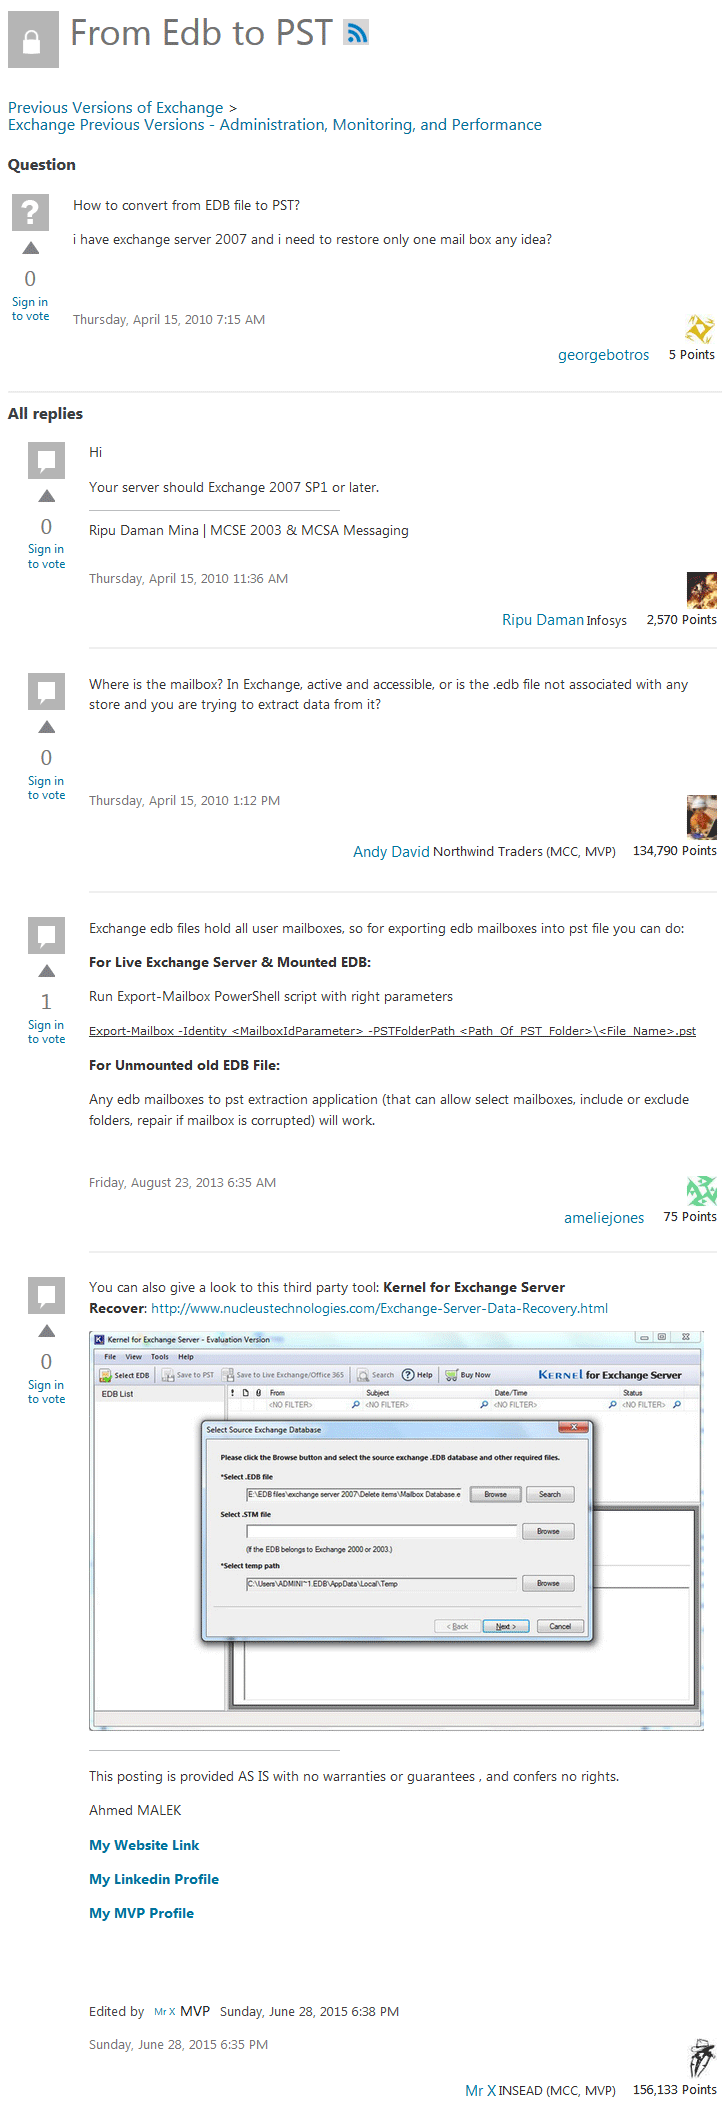726x2112 pixels.
Task: Click the date Friday, August 23, 2013 6:35 AM
Action: 182,1183
